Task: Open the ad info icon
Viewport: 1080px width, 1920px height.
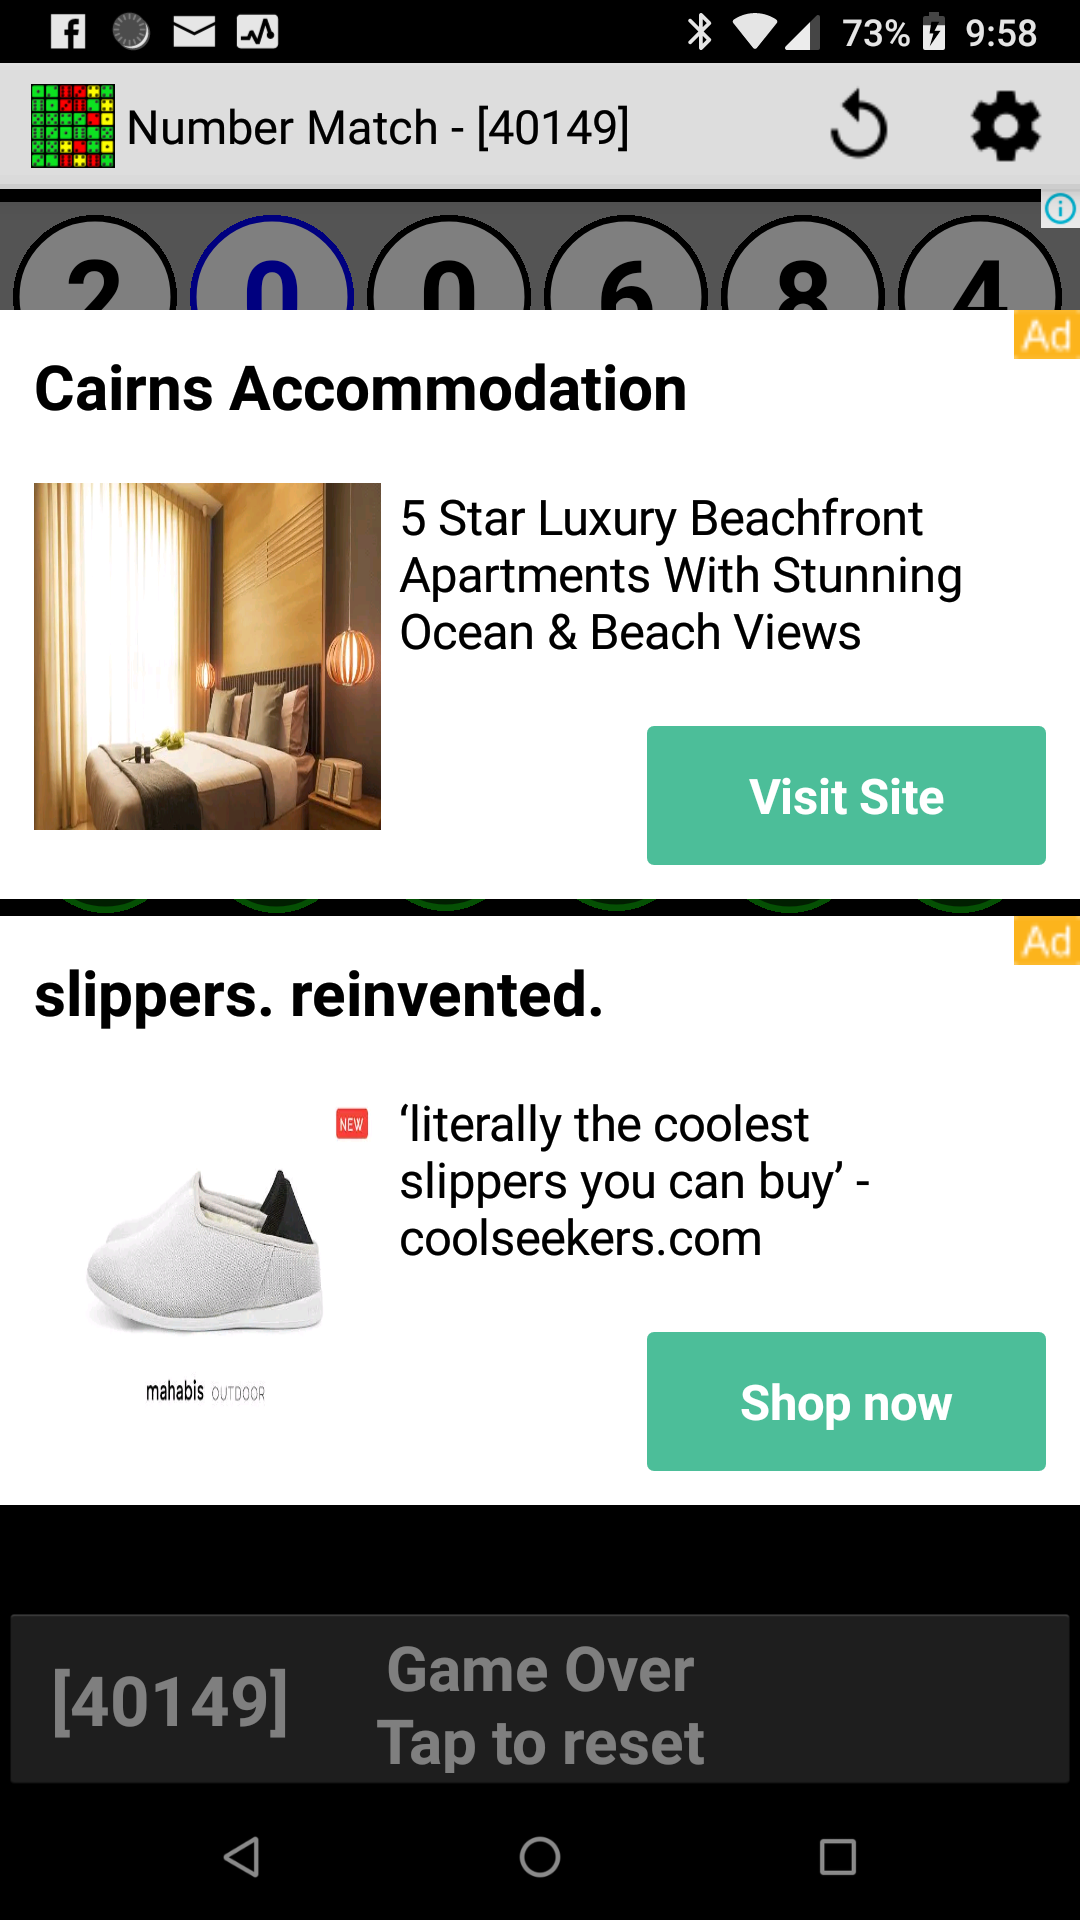Action: pyautogui.click(x=1060, y=208)
